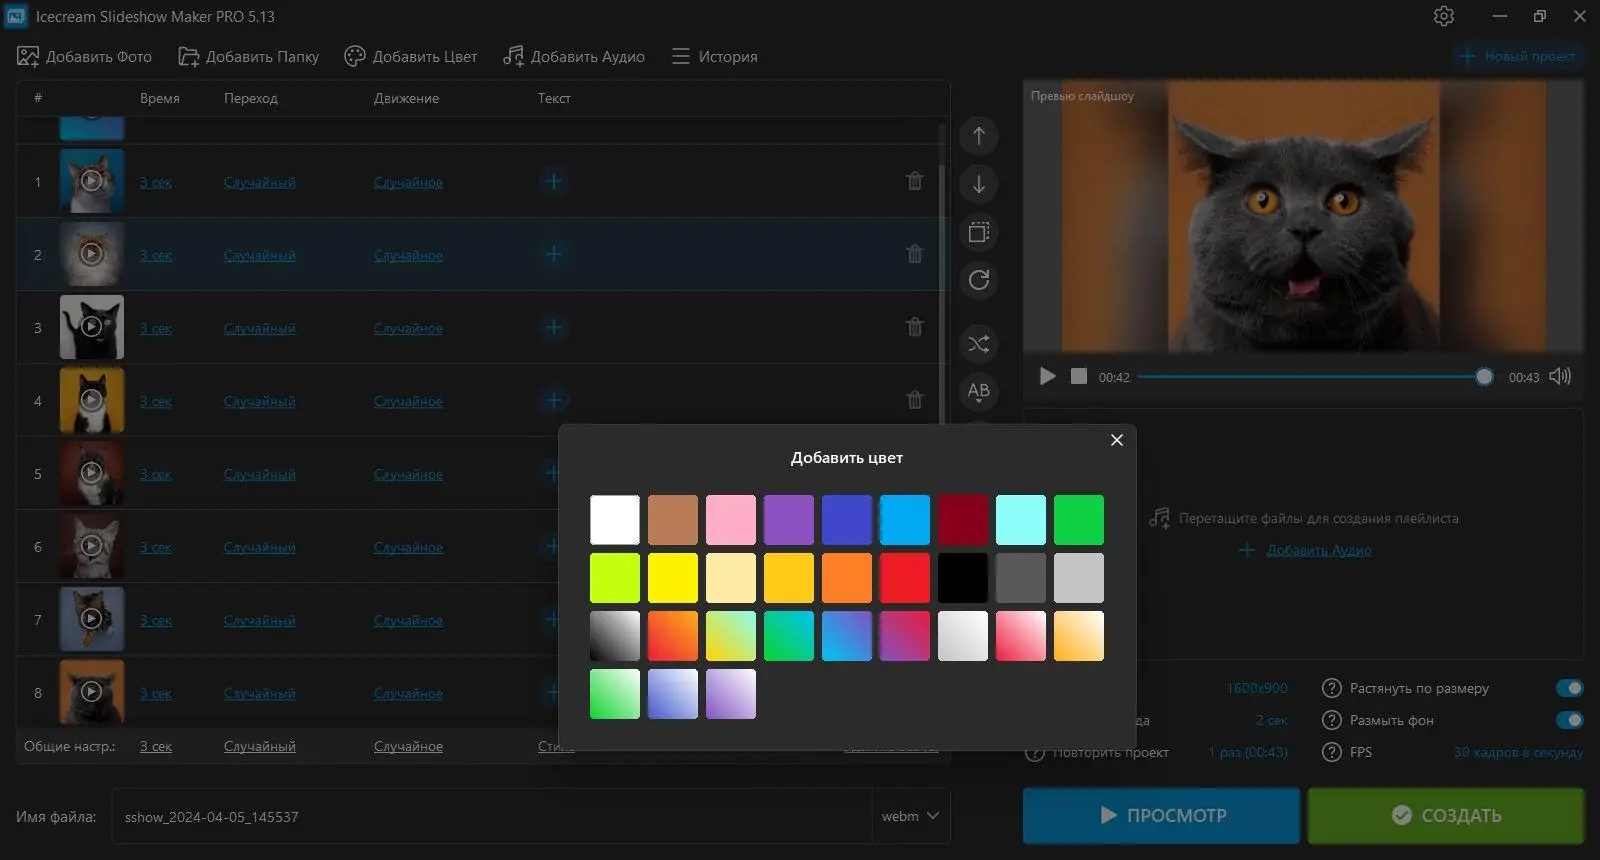Add text to slide 2 with plus icon

point(553,254)
